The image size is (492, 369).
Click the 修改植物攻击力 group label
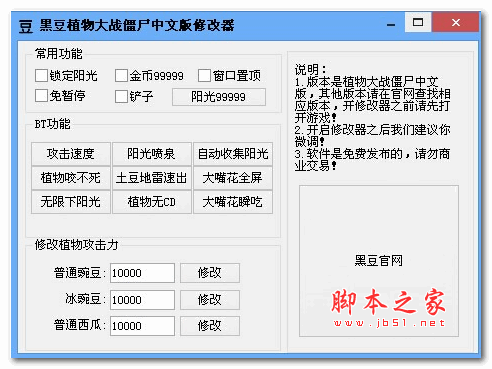pos(77,245)
